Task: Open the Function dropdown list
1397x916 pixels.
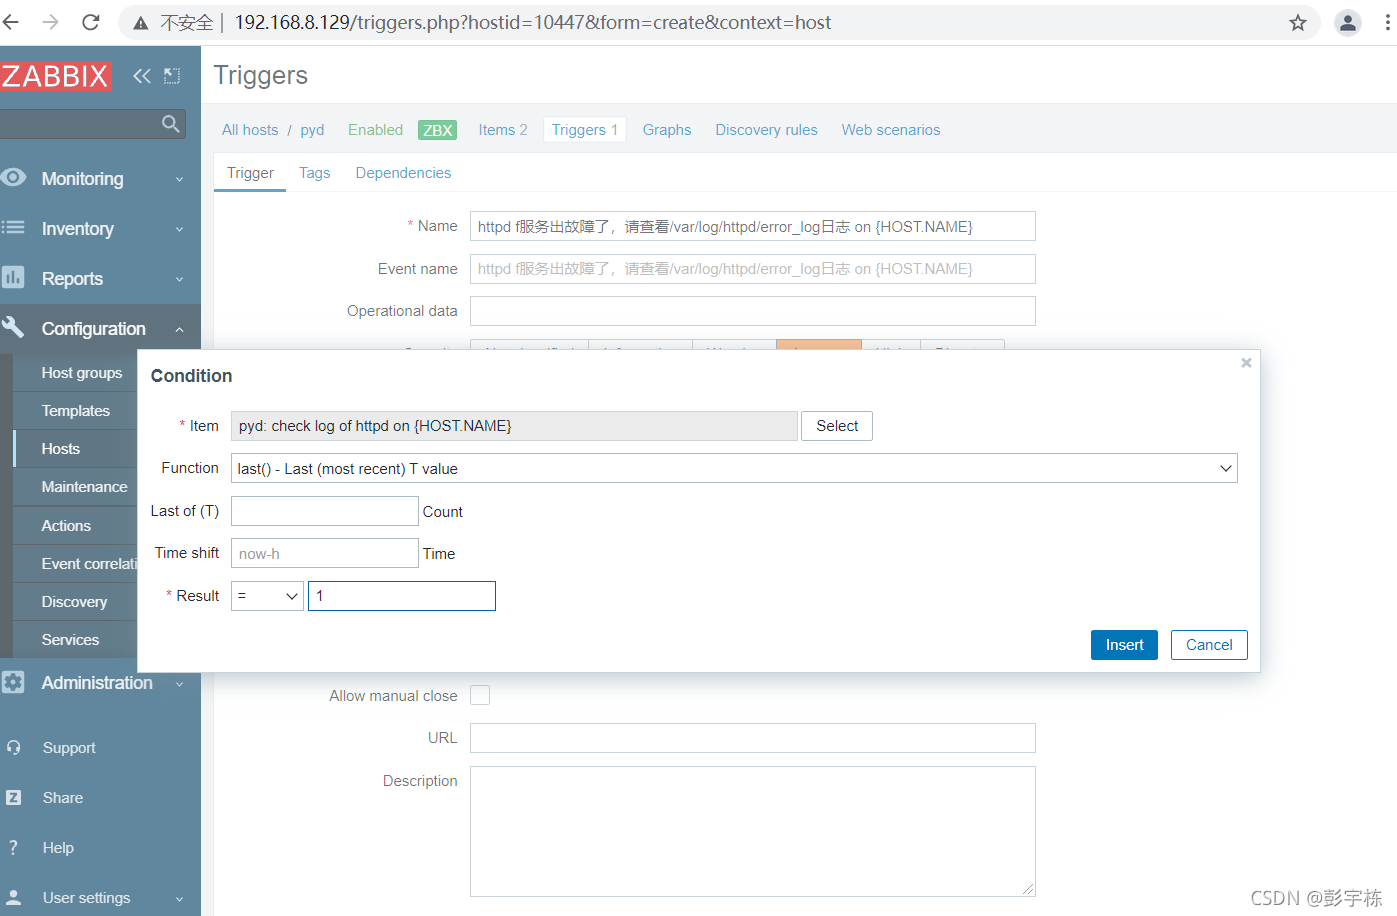Action: tap(734, 468)
